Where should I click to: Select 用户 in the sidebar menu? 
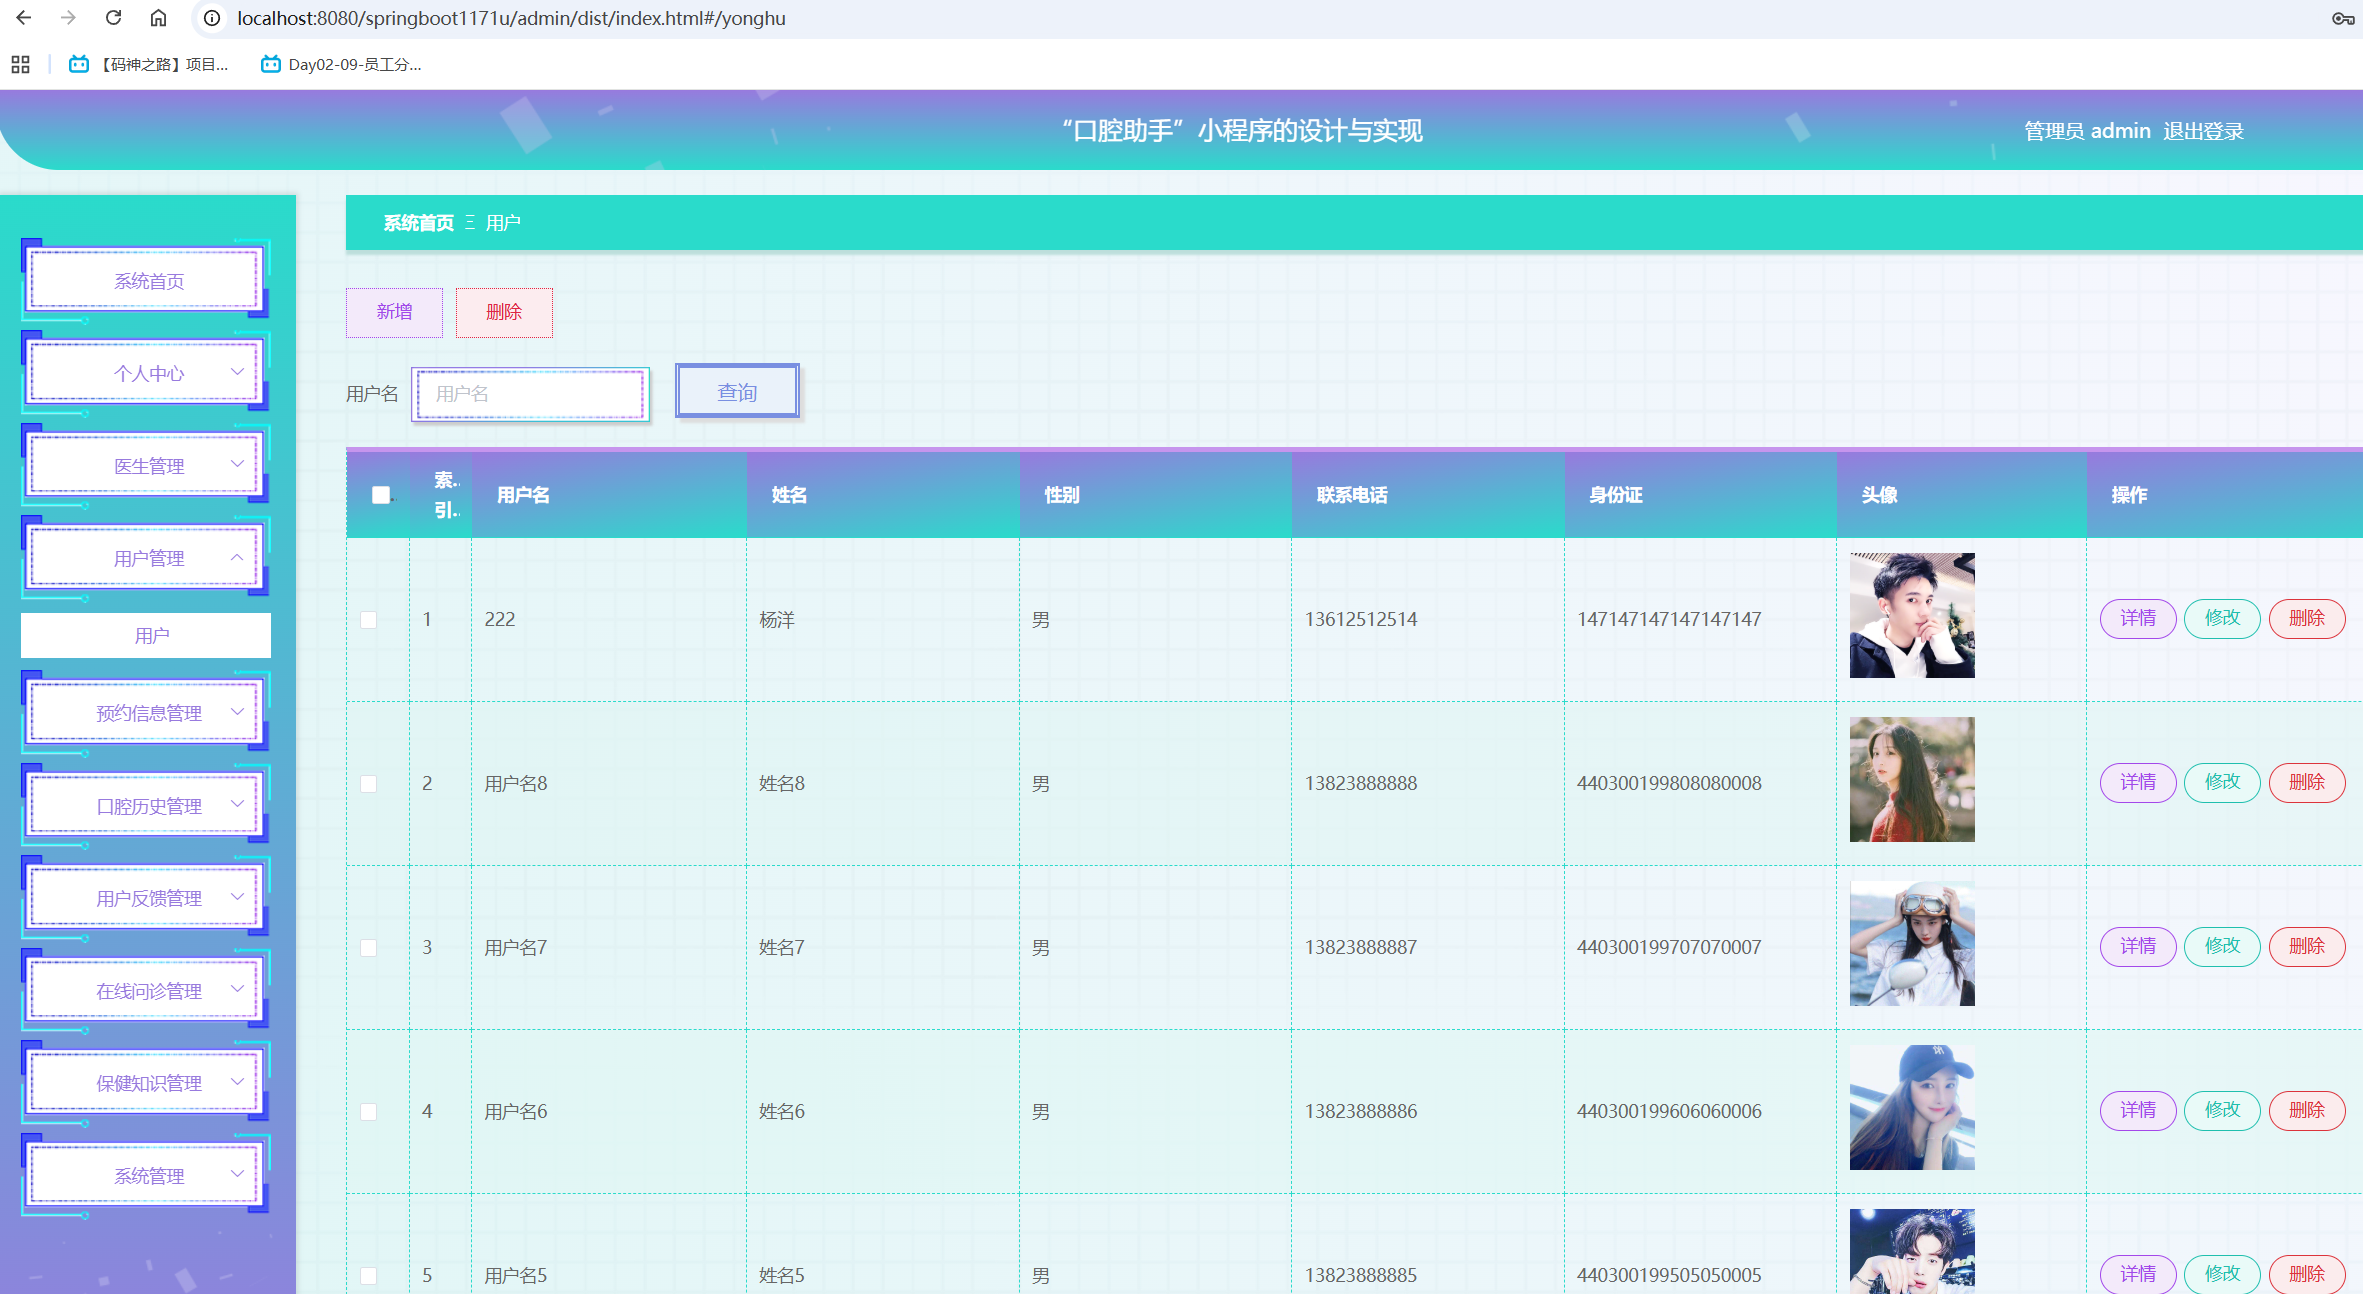145,634
